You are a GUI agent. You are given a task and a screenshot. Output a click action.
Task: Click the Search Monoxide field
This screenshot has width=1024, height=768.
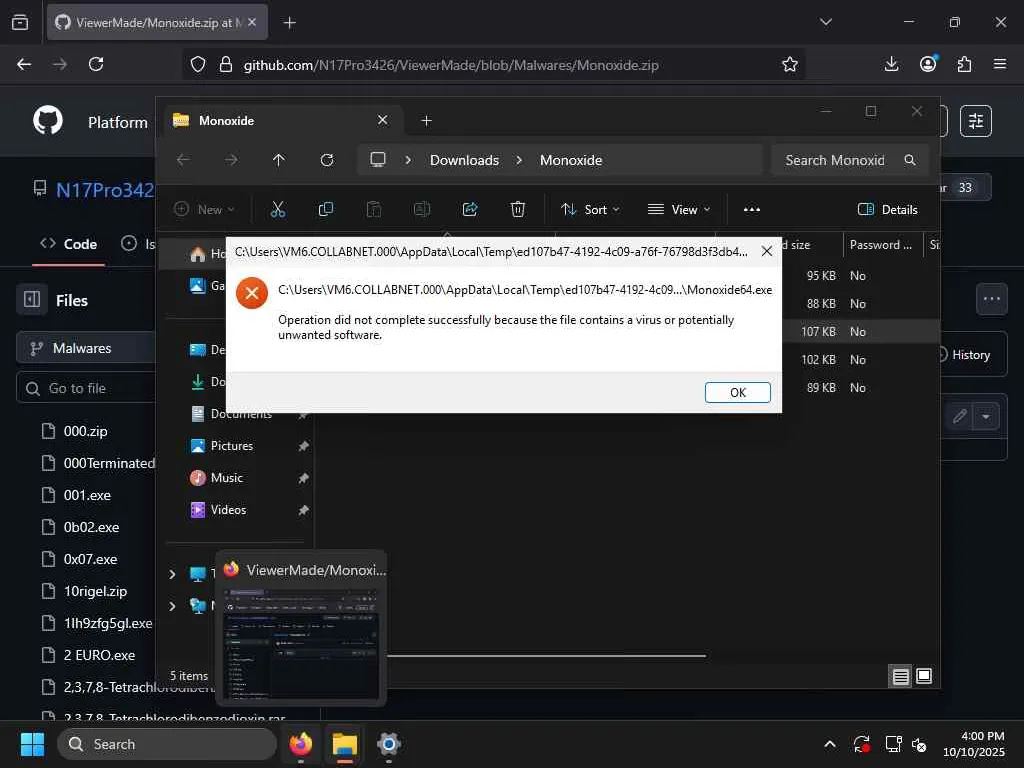click(849, 160)
